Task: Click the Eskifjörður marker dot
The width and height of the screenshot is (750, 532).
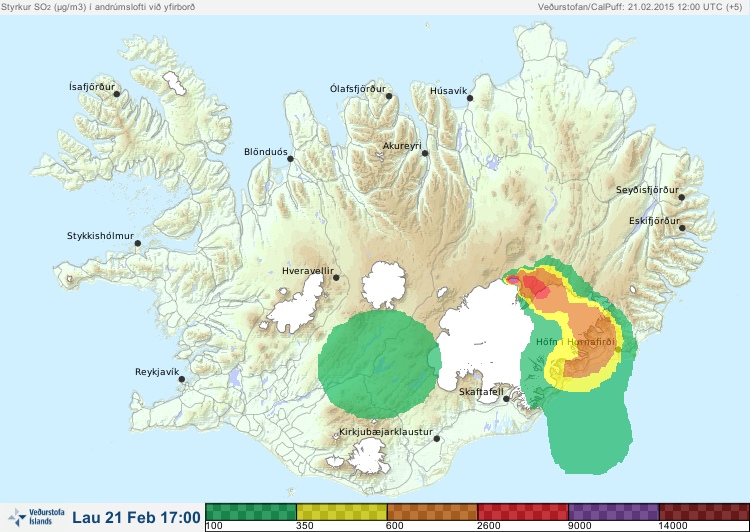Action: point(682,228)
